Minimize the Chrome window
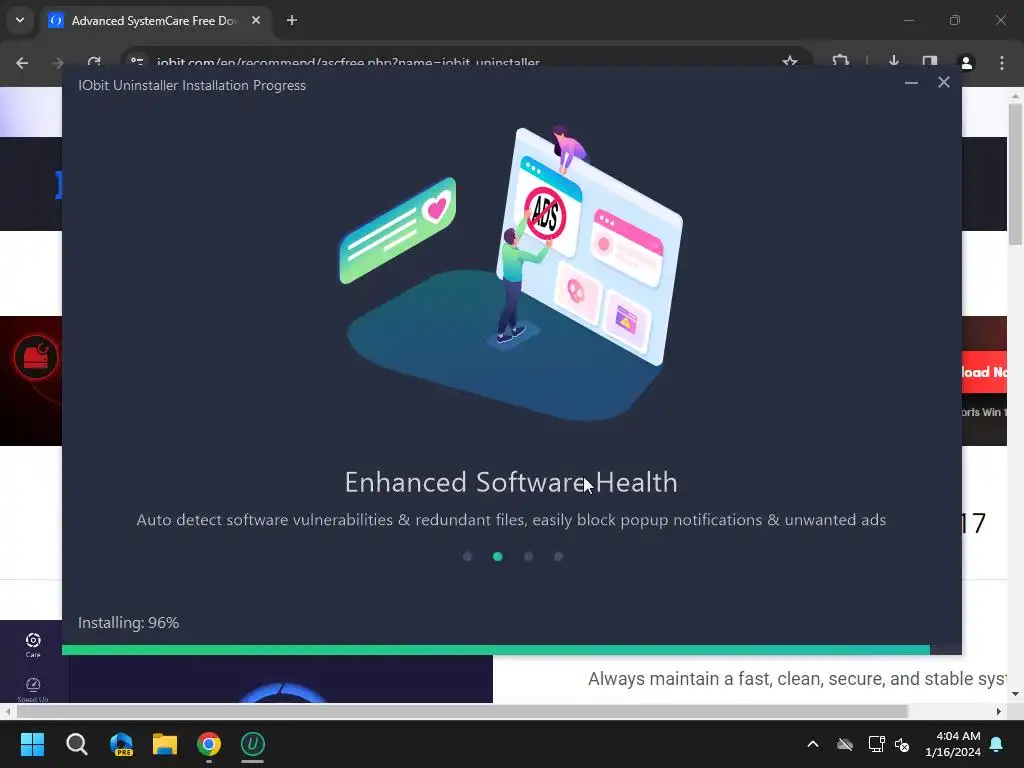 coord(908,20)
